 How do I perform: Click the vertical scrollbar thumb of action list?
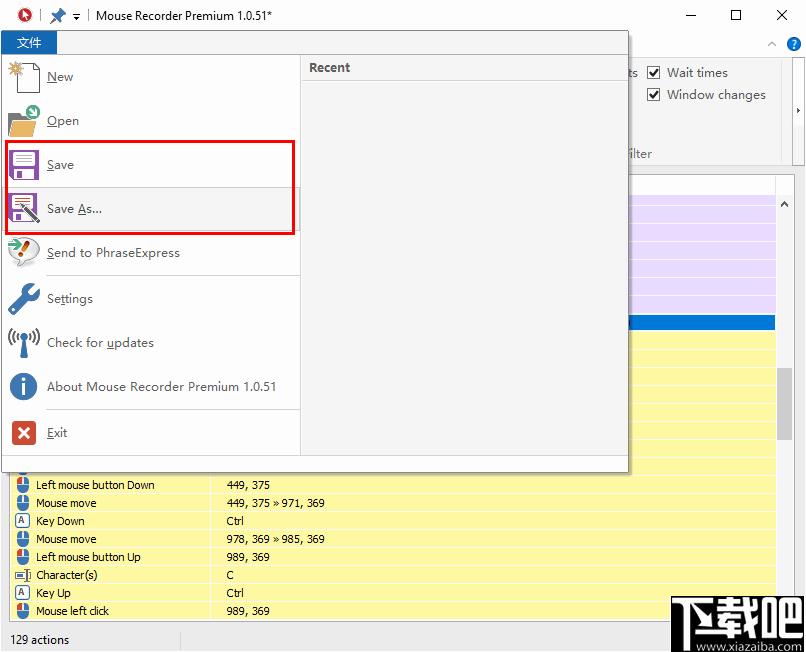click(784, 404)
